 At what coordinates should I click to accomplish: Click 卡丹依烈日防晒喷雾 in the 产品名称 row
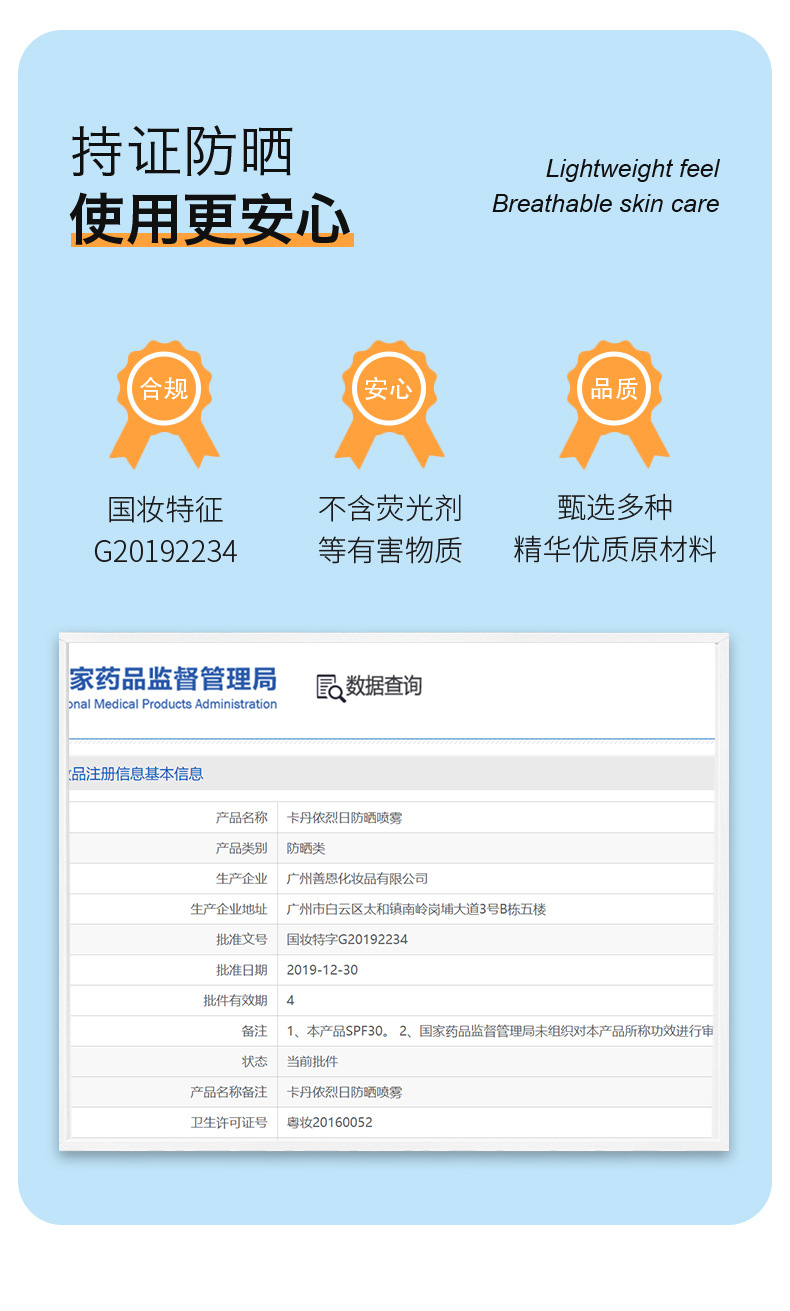click(x=344, y=817)
